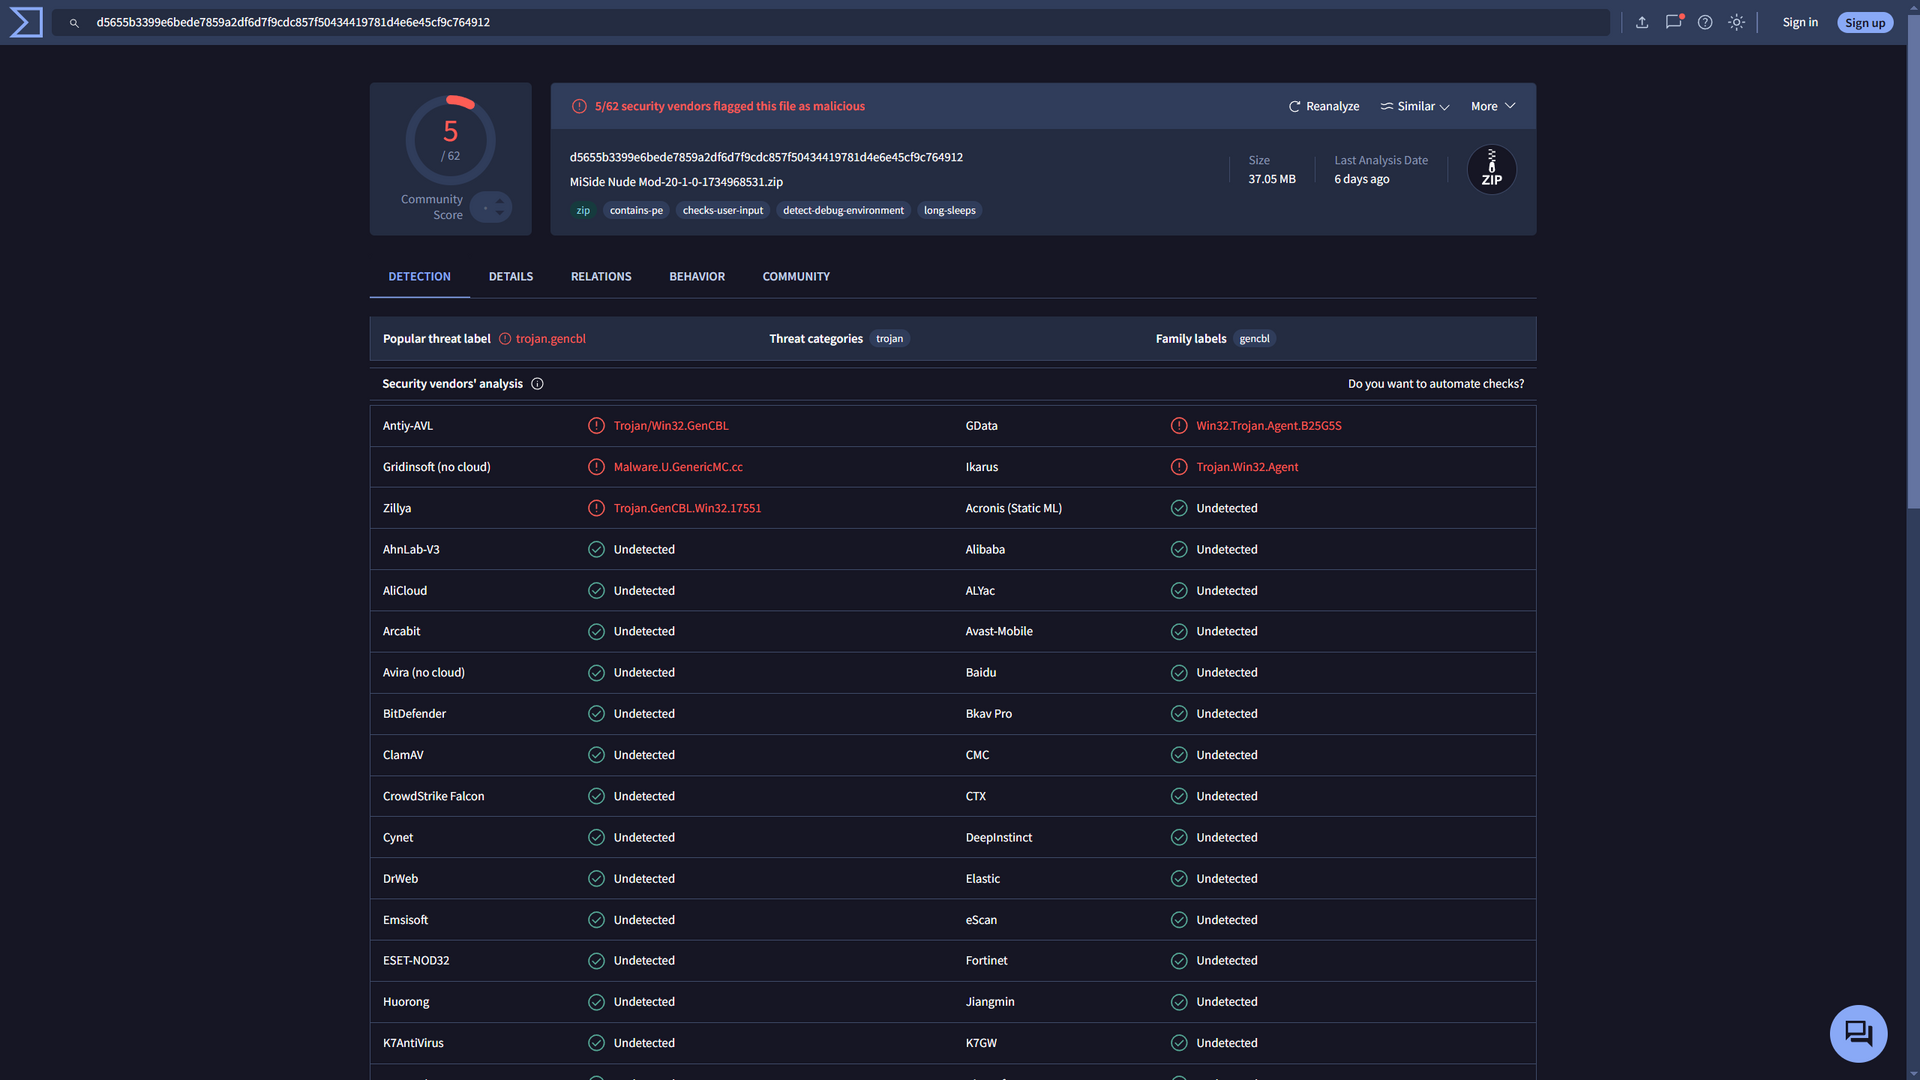Click the 37.05 MB size value
This screenshot has height=1080, width=1920.
tap(1272, 180)
